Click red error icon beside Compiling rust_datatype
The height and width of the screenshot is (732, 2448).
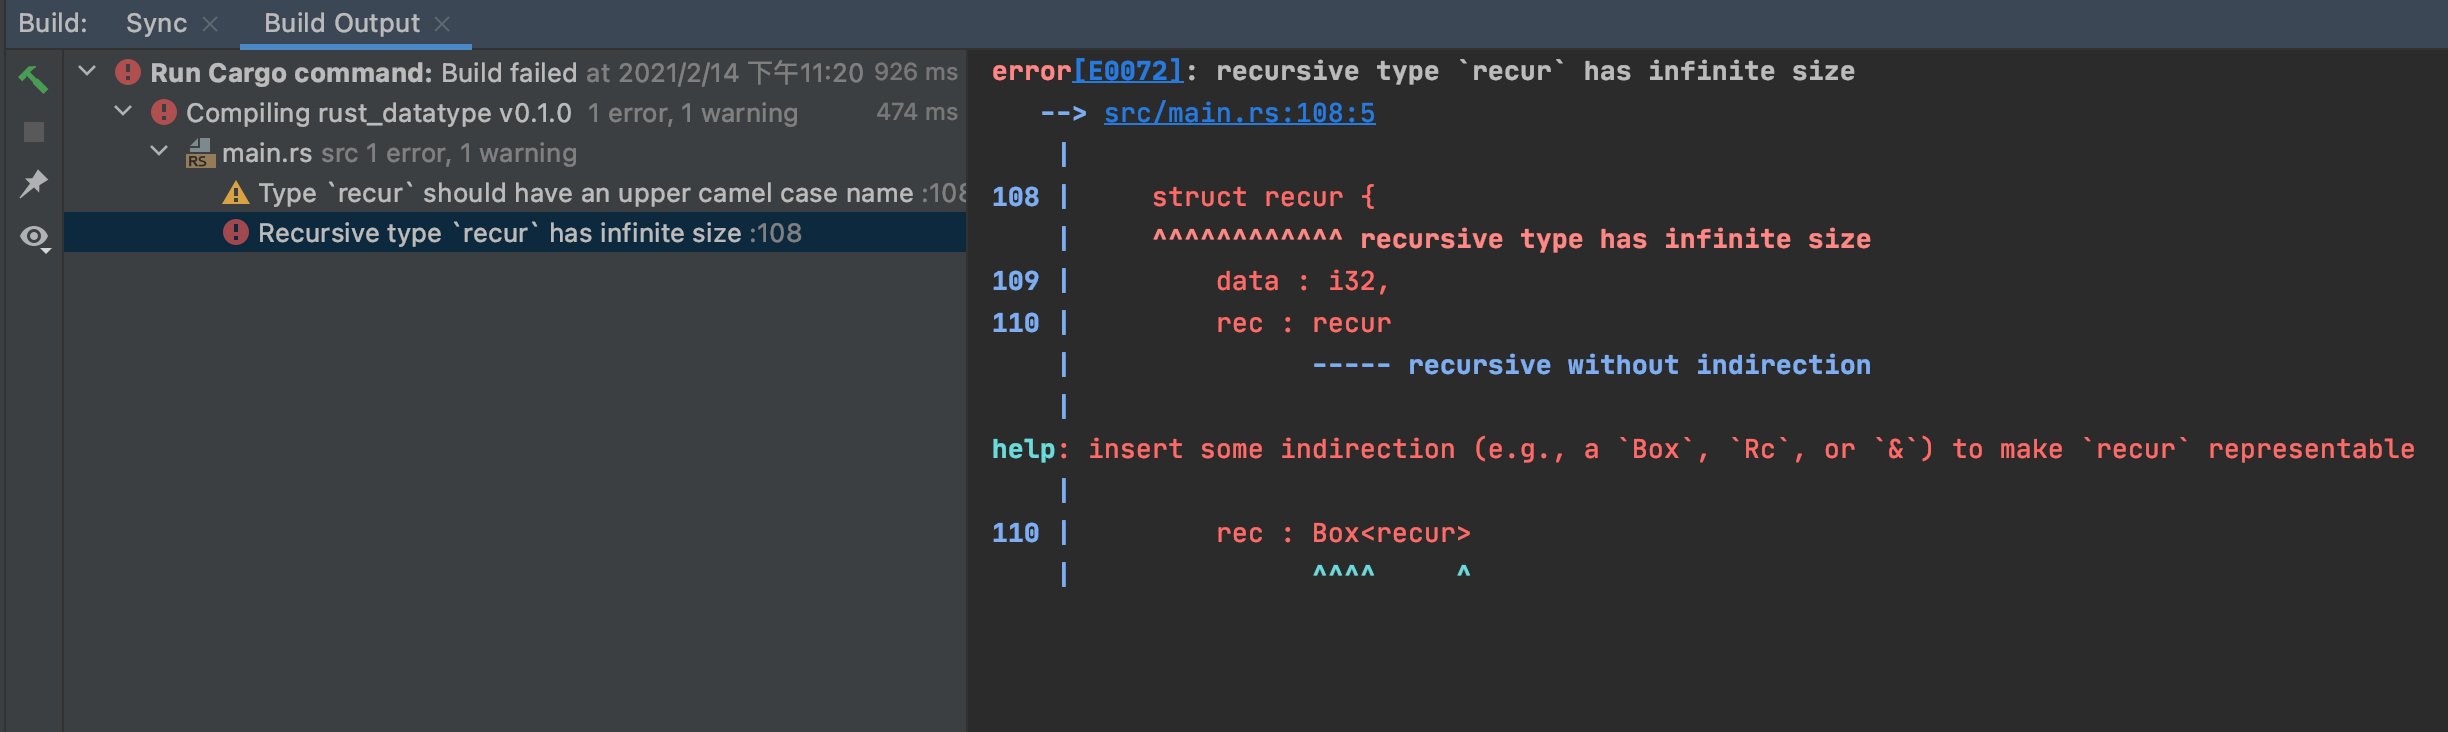click(164, 112)
